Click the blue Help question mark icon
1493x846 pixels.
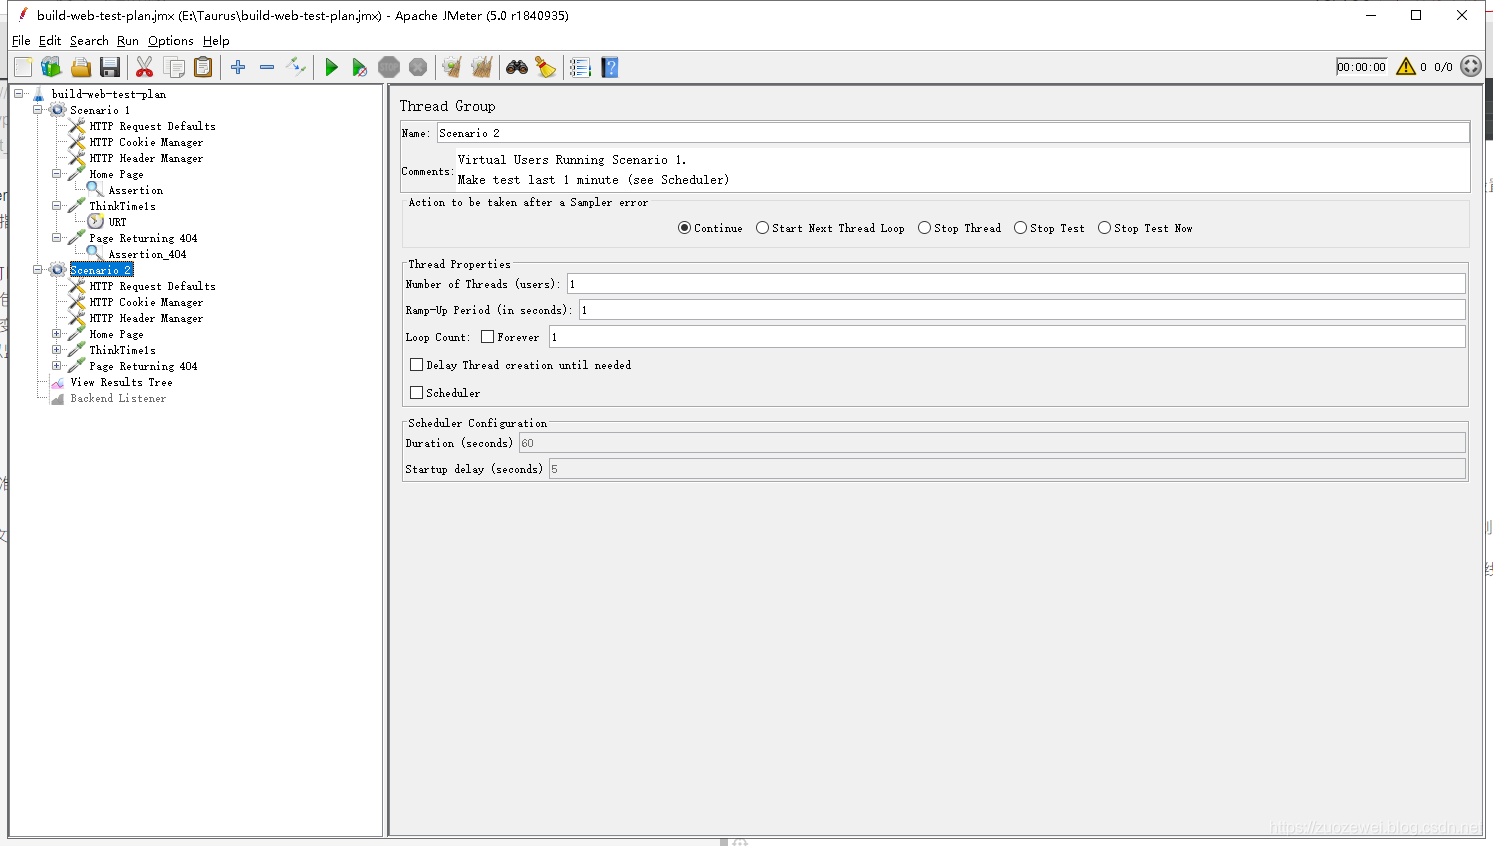click(x=610, y=67)
